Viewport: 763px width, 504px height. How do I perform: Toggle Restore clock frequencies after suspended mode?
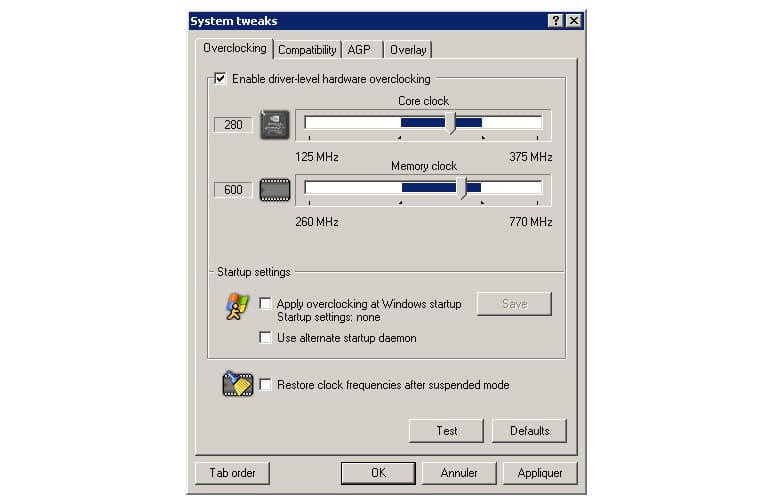[x=266, y=384]
